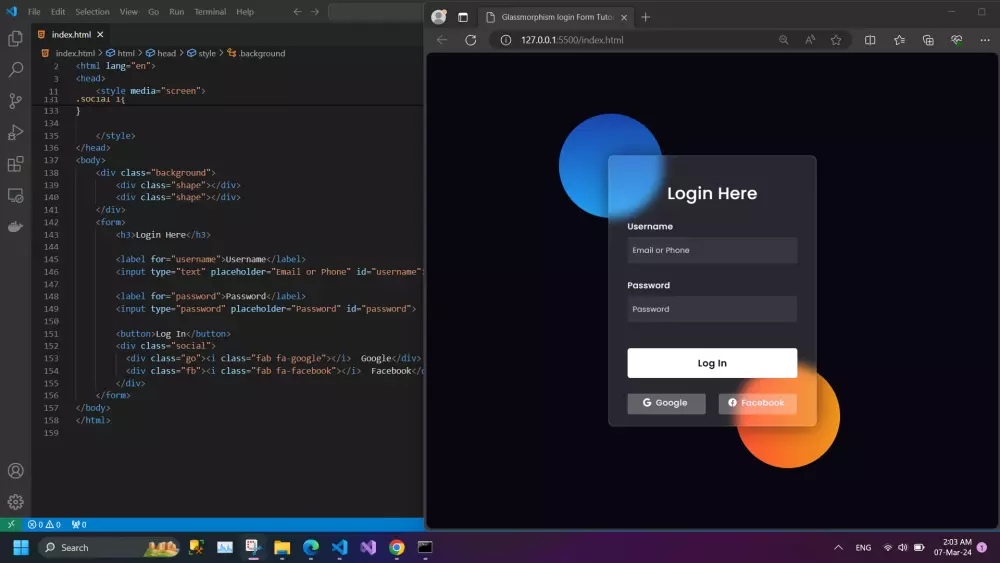Open the browser profile avatar
Image resolution: width=1000 pixels, height=563 pixels.
(x=439, y=17)
